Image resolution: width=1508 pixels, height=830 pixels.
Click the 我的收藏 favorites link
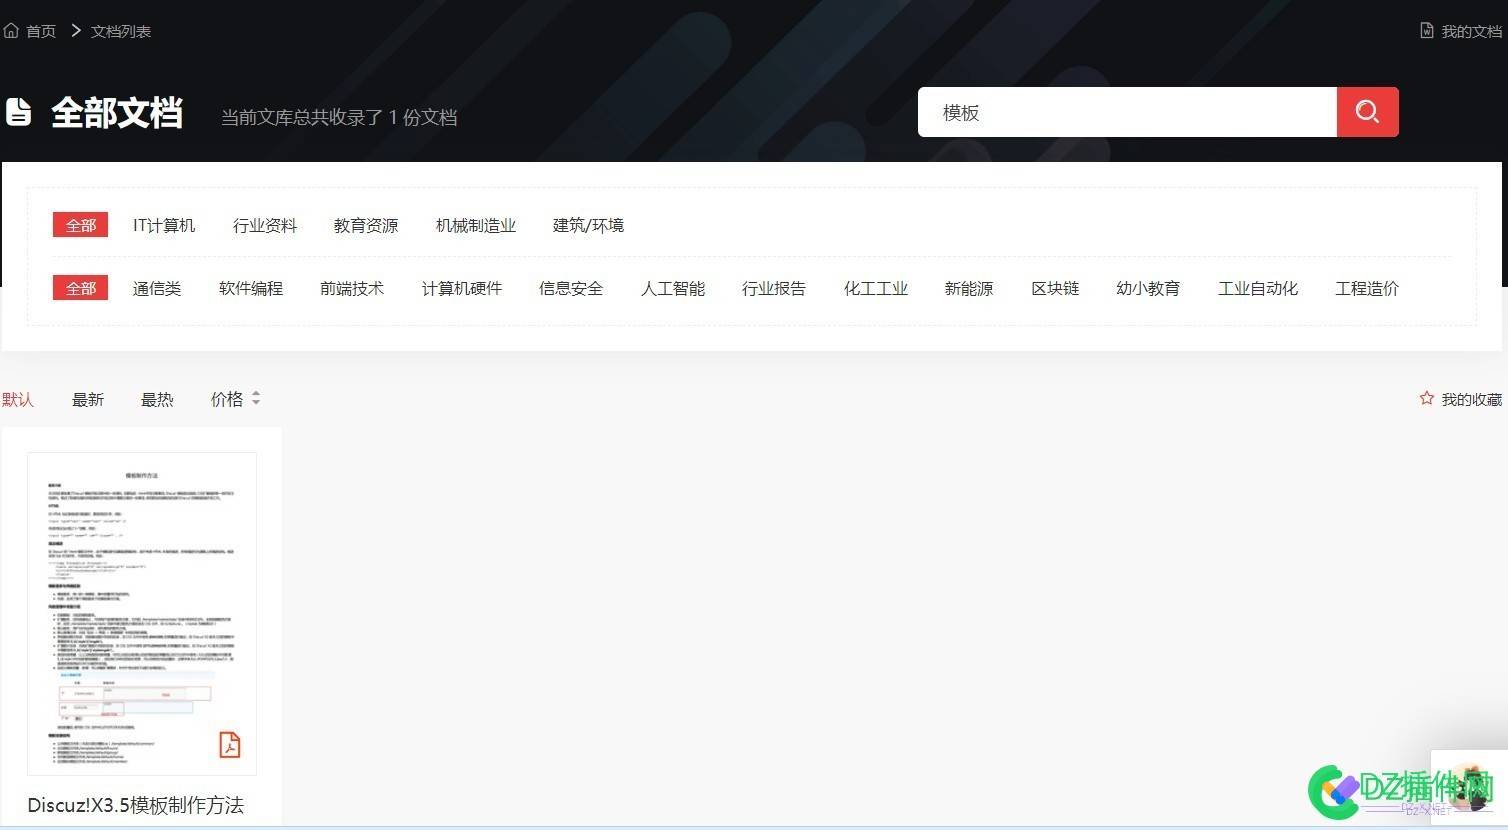coord(1472,398)
